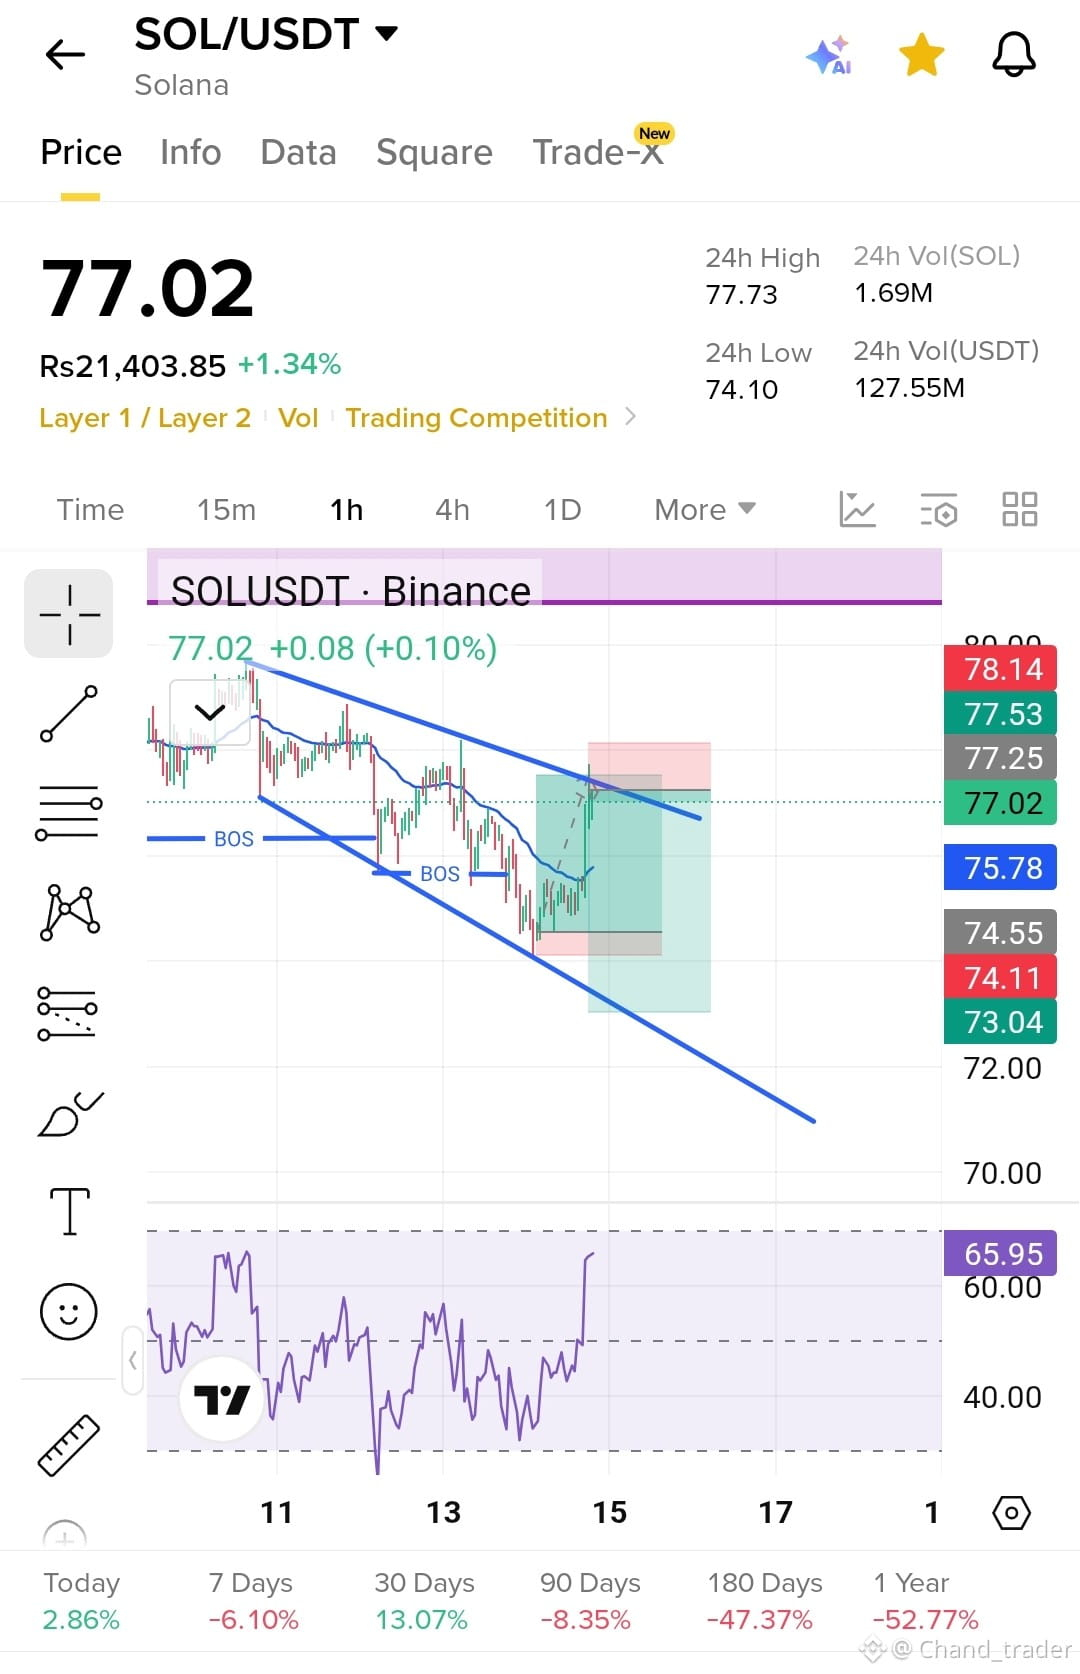Select the 4h interval
The height and width of the screenshot is (1674, 1080).
point(452,510)
